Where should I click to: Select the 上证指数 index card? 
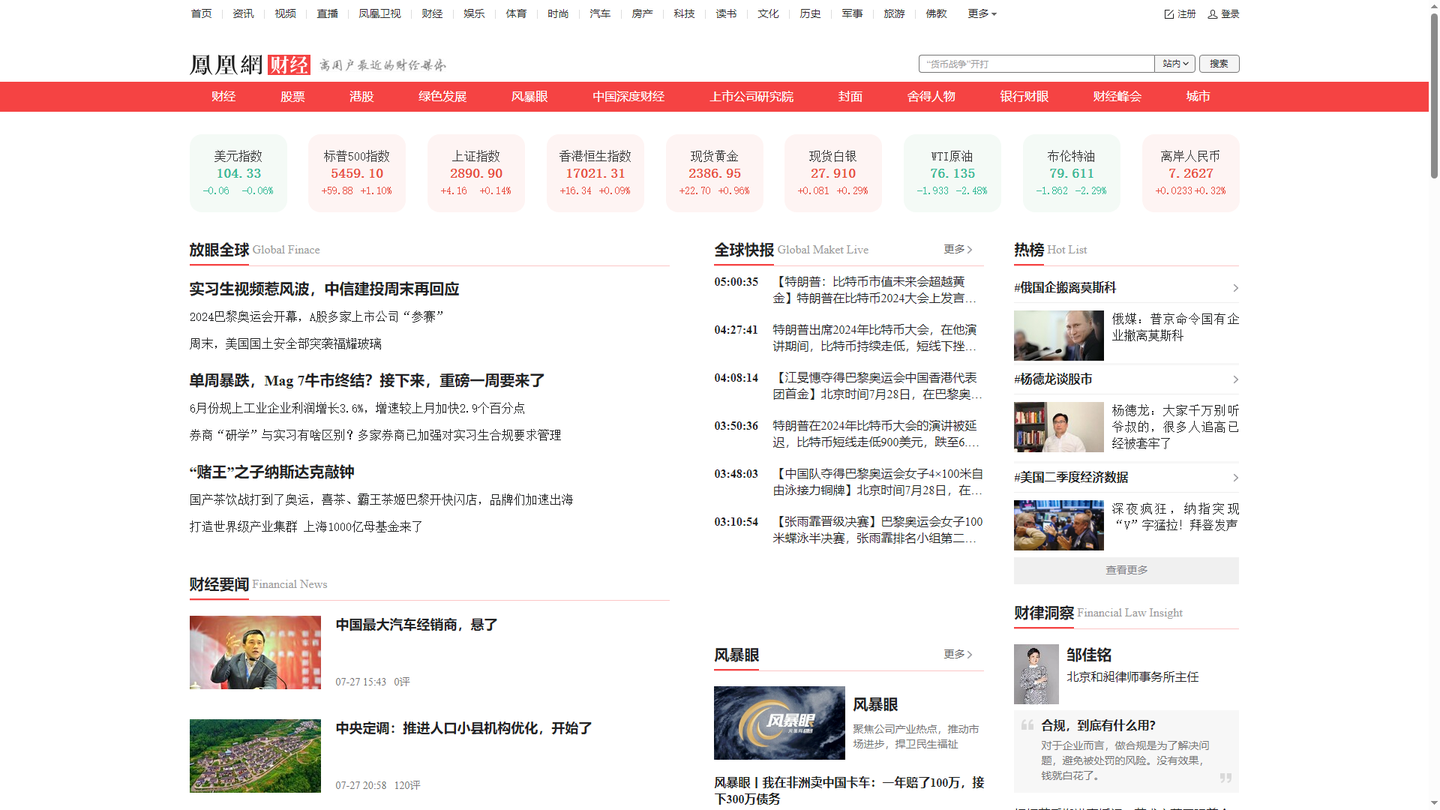pyautogui.click(x=476, y=173)
